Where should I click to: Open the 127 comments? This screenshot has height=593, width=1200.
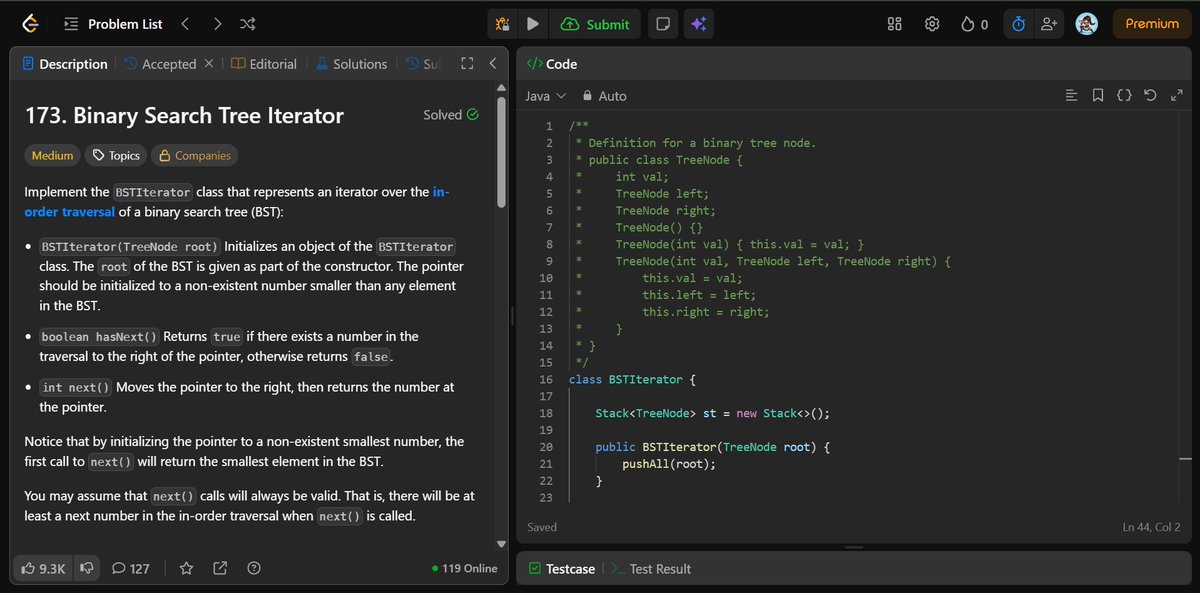pyautogui.click(x=130, y=568)
